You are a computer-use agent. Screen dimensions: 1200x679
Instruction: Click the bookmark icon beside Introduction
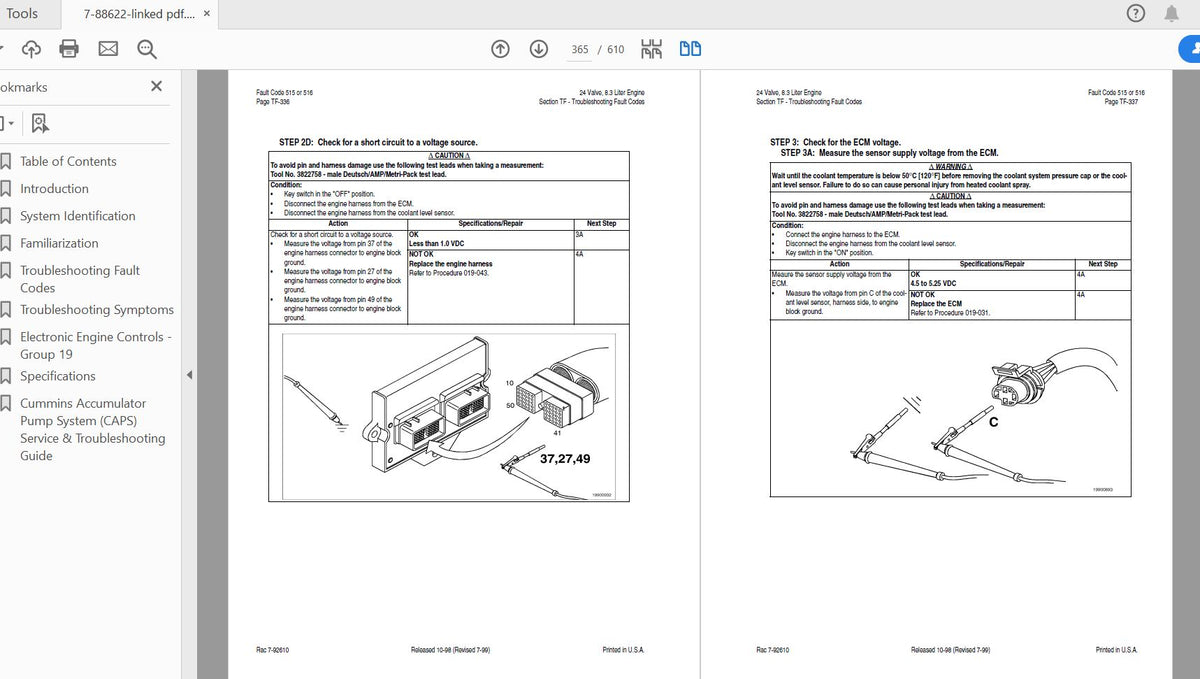click(x=6, y=188)
